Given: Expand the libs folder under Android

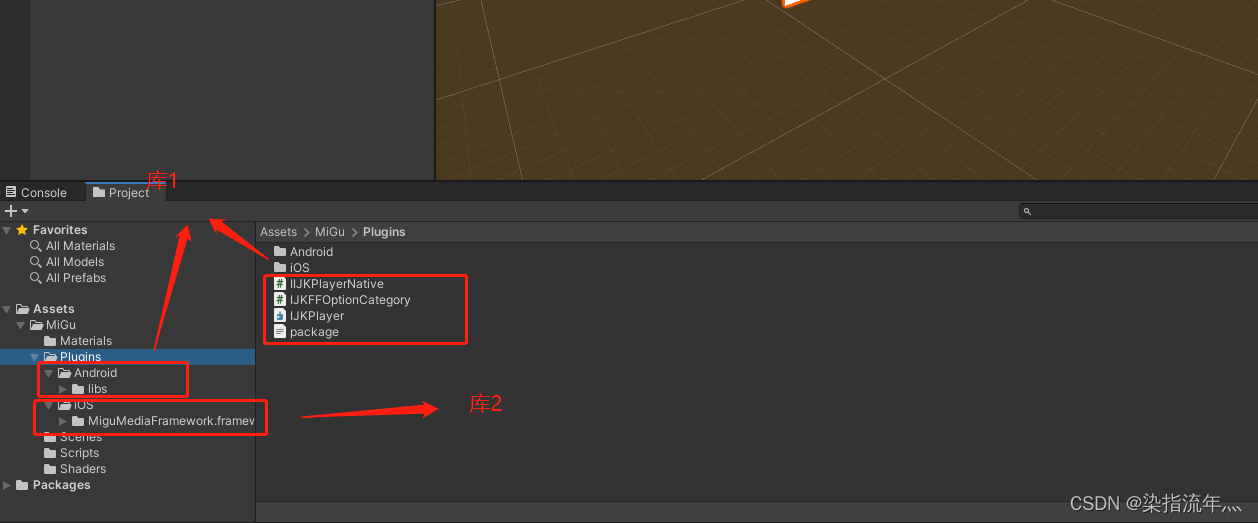Looking at the screenshot, I should coord(63,389).
